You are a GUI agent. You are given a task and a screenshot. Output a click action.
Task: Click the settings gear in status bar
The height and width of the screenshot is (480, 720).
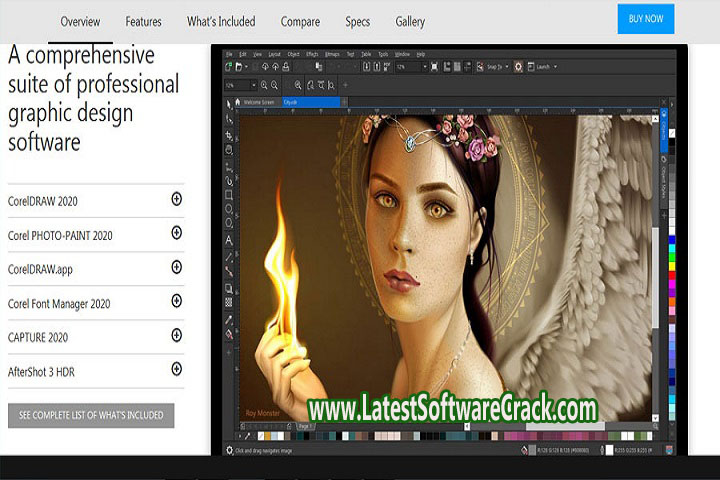point(229,450)
